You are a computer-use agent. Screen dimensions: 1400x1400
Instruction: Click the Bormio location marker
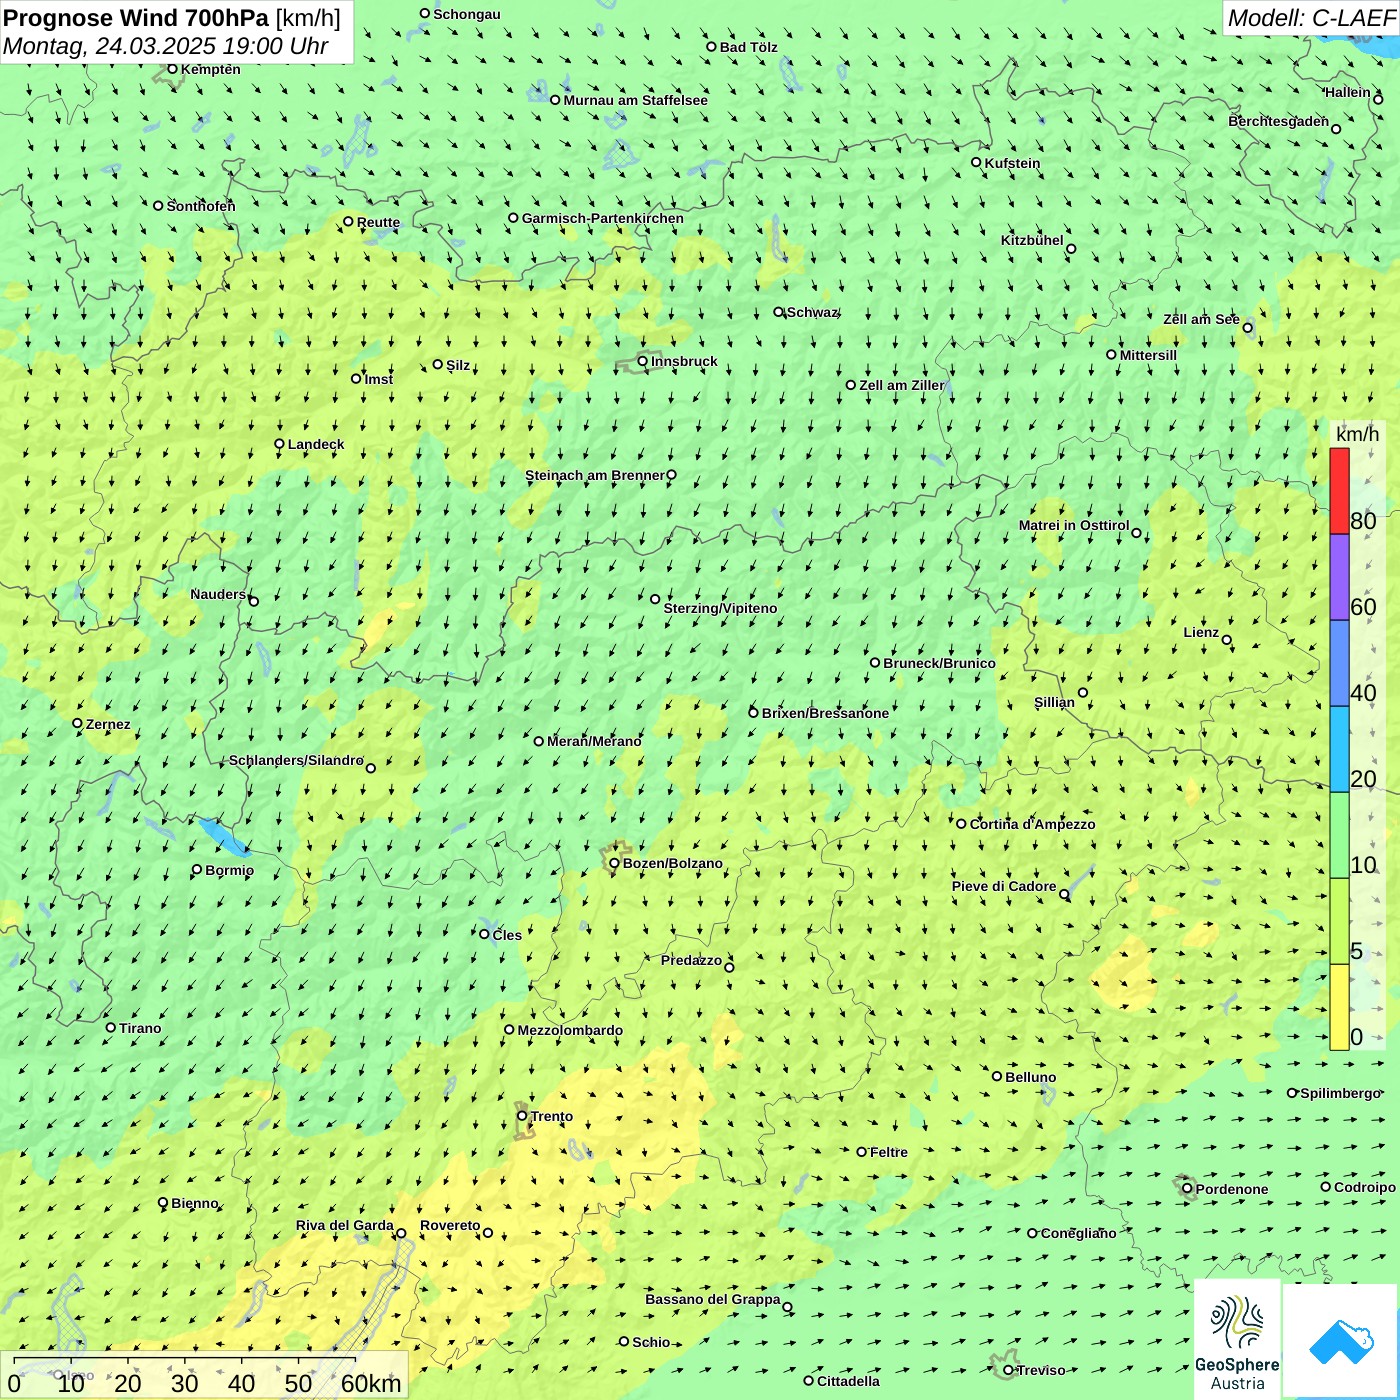tap(197, 870)
